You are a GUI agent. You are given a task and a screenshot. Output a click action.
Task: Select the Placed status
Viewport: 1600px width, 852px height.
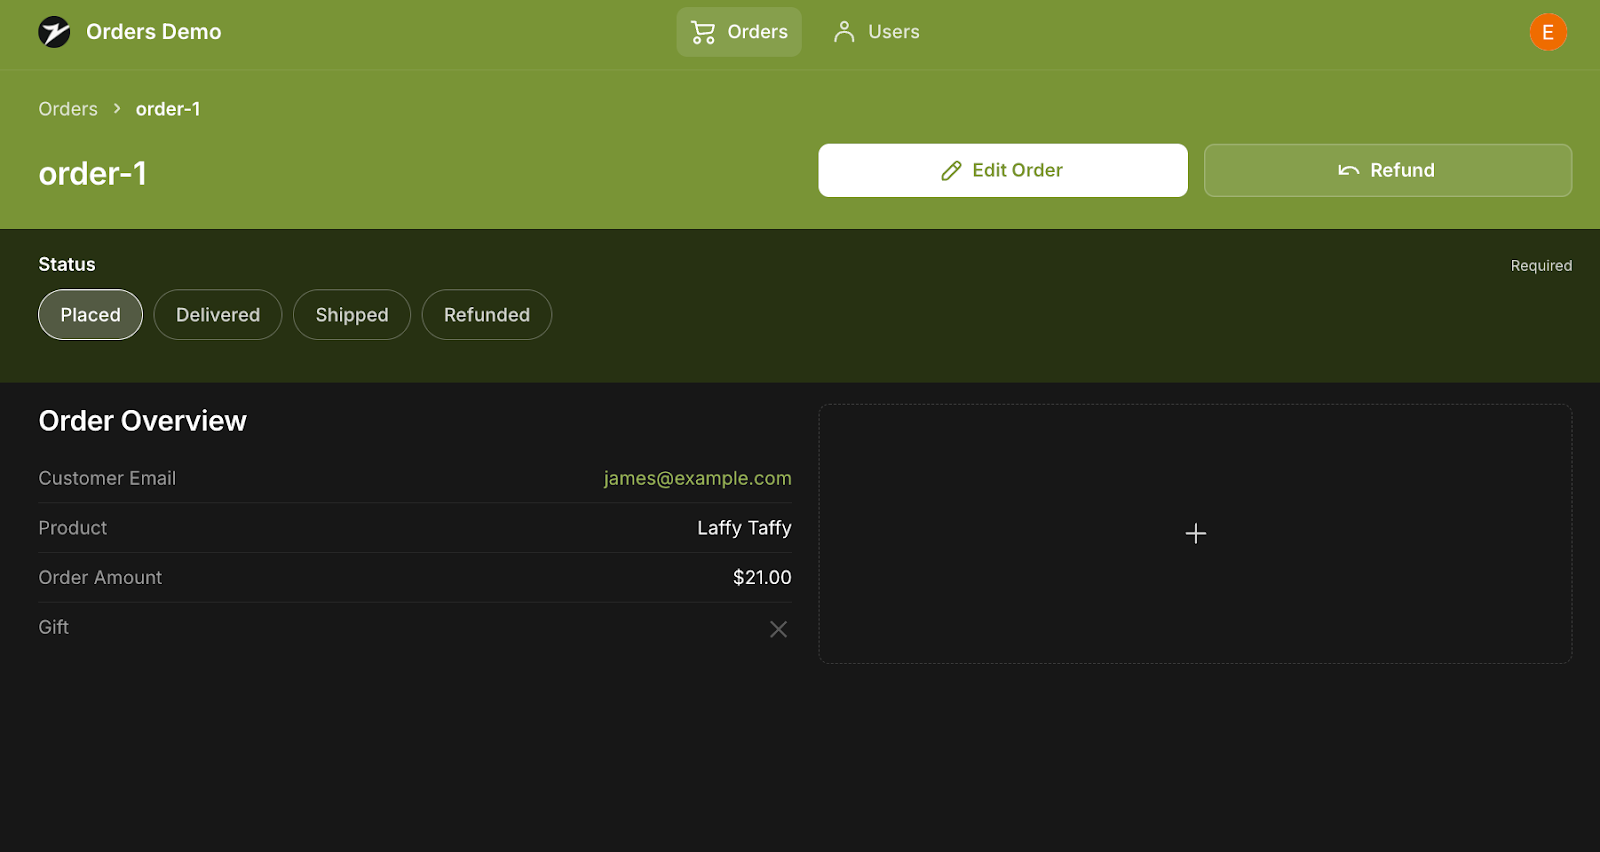[90, 315]
